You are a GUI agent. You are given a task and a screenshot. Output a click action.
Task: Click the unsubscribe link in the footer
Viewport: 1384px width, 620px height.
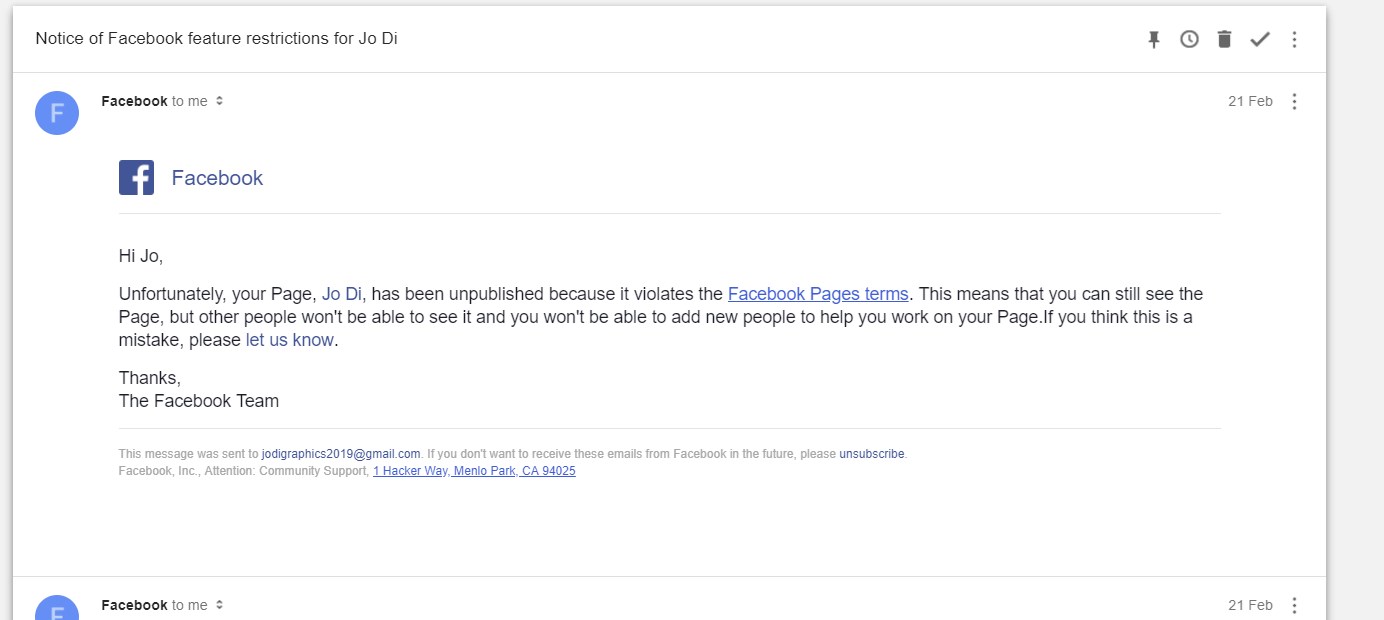click(871, 454)
